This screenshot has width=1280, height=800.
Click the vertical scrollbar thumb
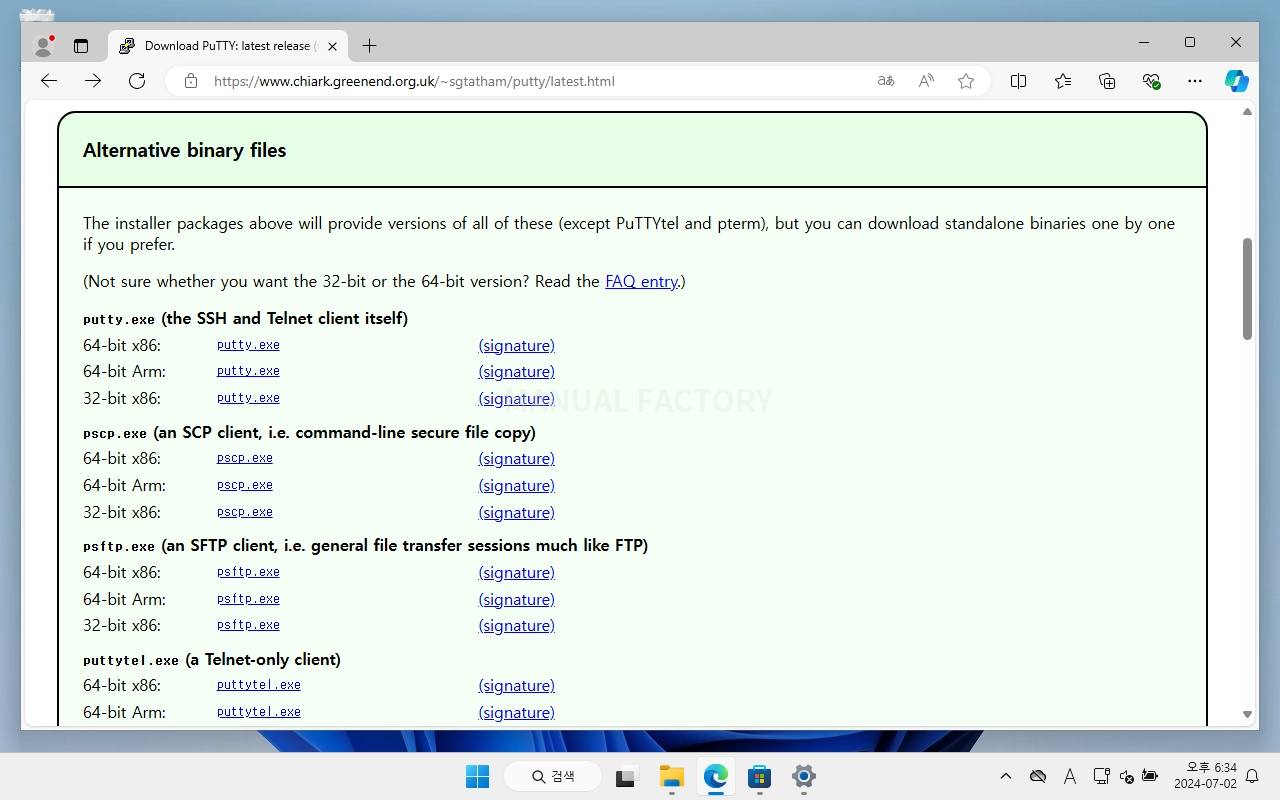1247,289
